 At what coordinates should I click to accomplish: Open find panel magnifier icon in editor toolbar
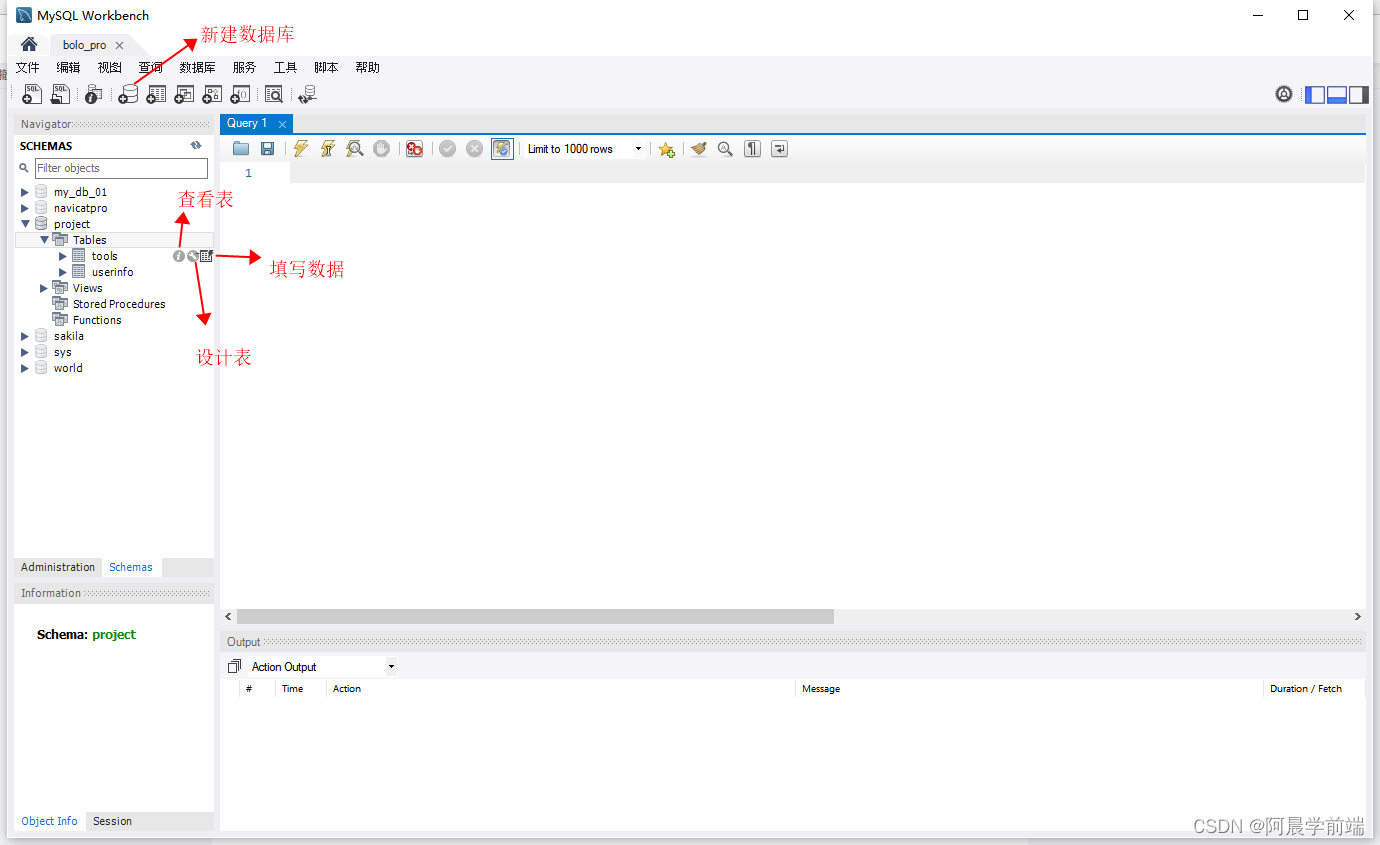pos(725,149)
